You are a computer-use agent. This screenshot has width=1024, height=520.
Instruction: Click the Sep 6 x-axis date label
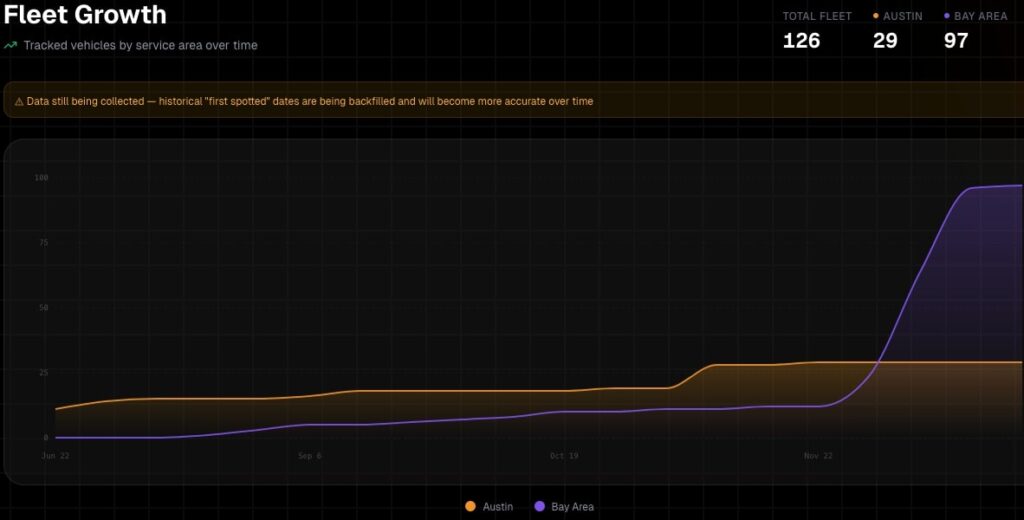tap(310, 456)
